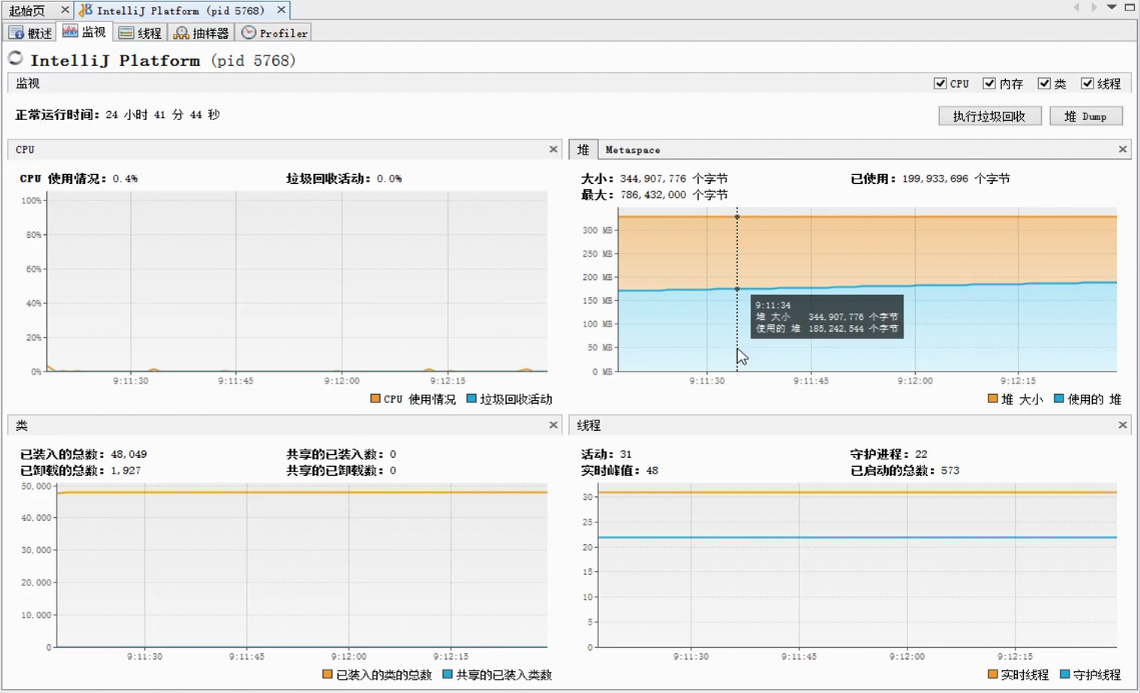Close the CPU graph panel

(553, 149)
